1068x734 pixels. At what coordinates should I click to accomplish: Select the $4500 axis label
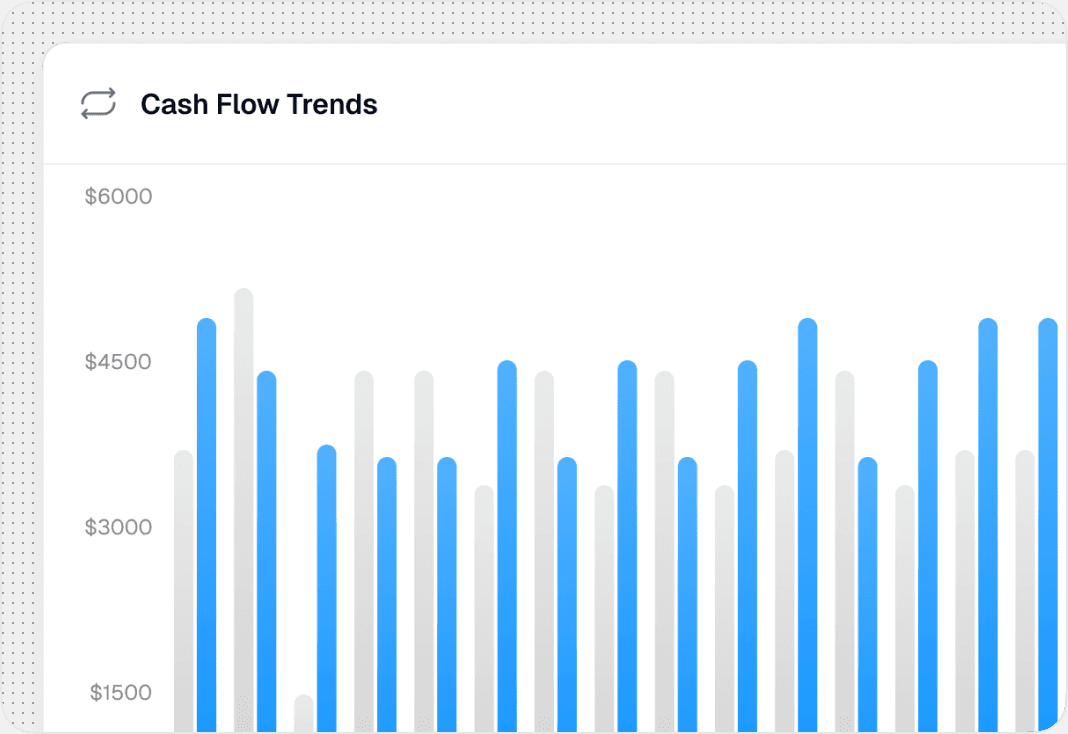pos(118,361)
